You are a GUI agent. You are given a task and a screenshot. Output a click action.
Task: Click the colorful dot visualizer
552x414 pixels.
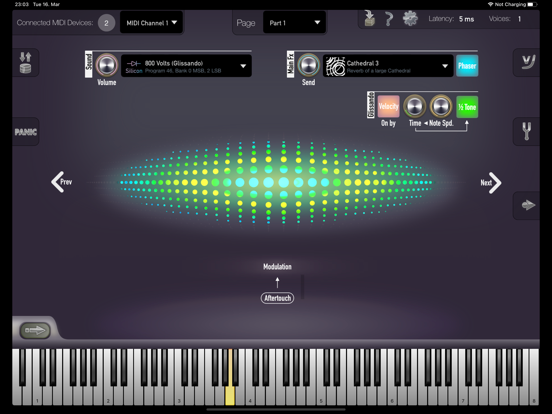(276, 182)
